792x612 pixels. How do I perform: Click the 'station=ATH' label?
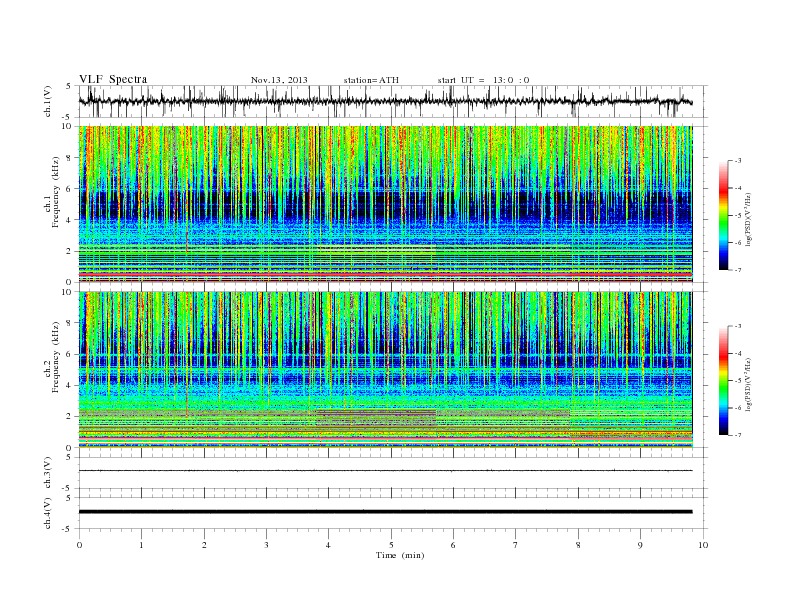371,80
